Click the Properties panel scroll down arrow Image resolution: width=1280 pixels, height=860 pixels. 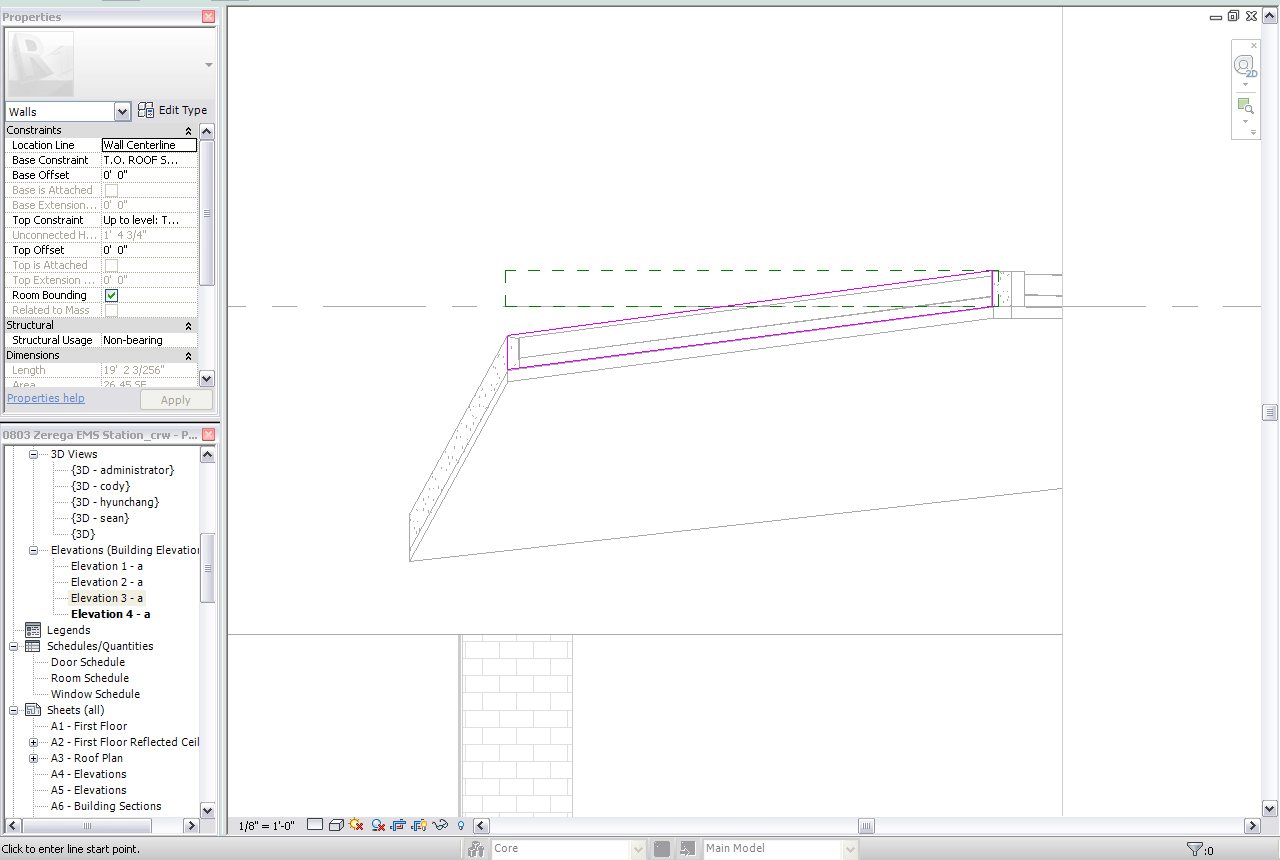(207, 378)
